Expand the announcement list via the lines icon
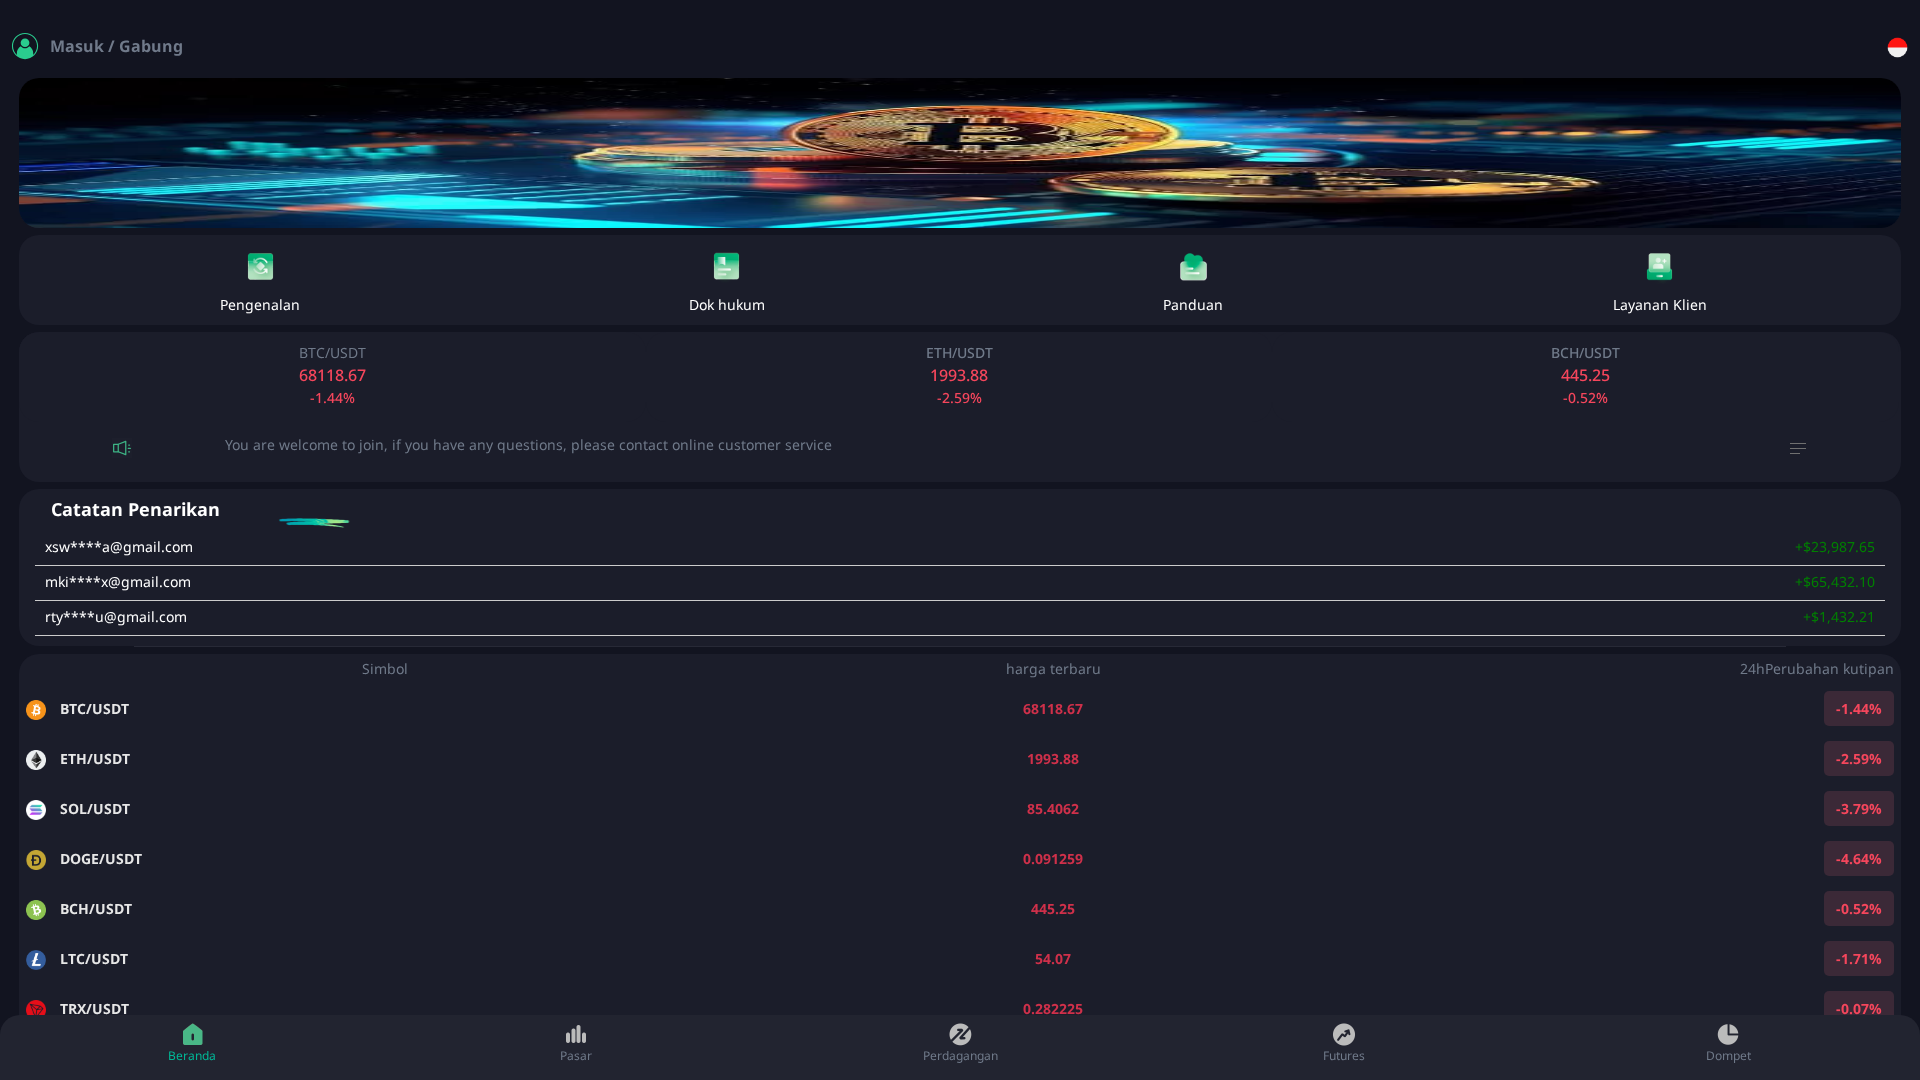 coord(1797,447)
